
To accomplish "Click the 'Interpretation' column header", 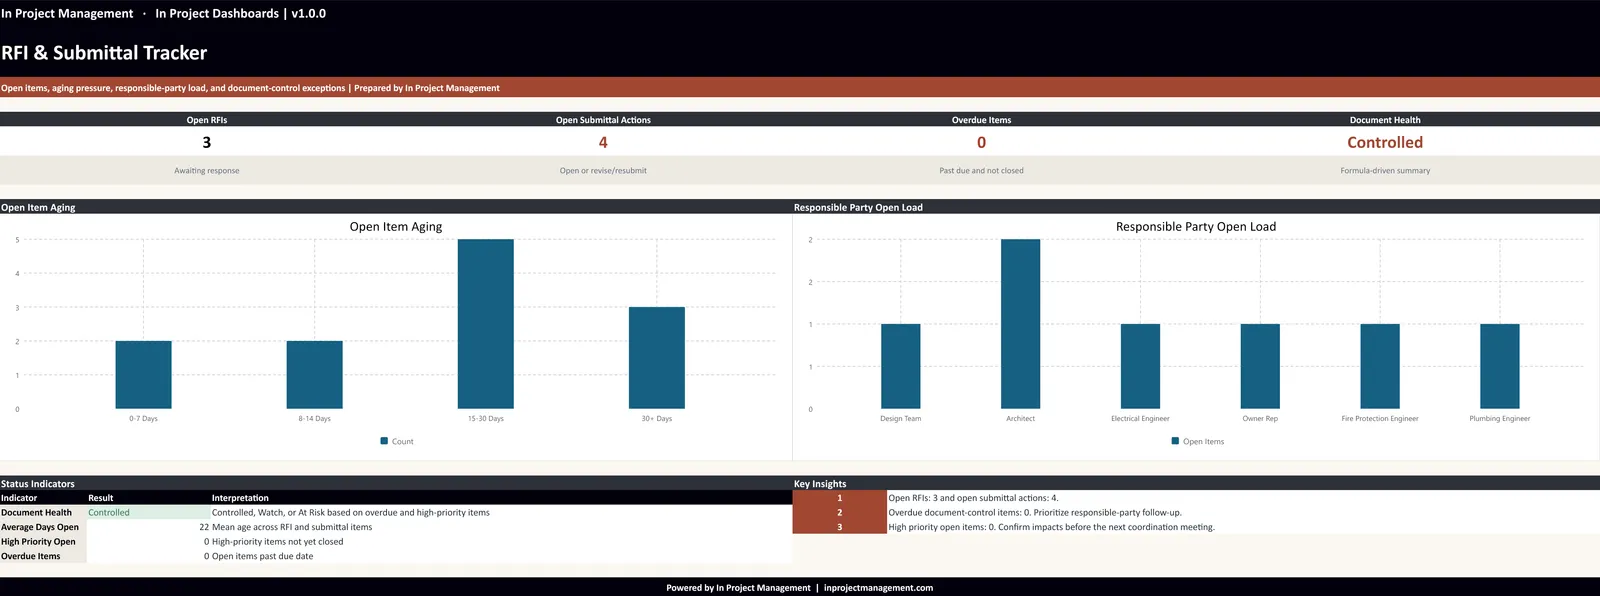I will (240, 498).
